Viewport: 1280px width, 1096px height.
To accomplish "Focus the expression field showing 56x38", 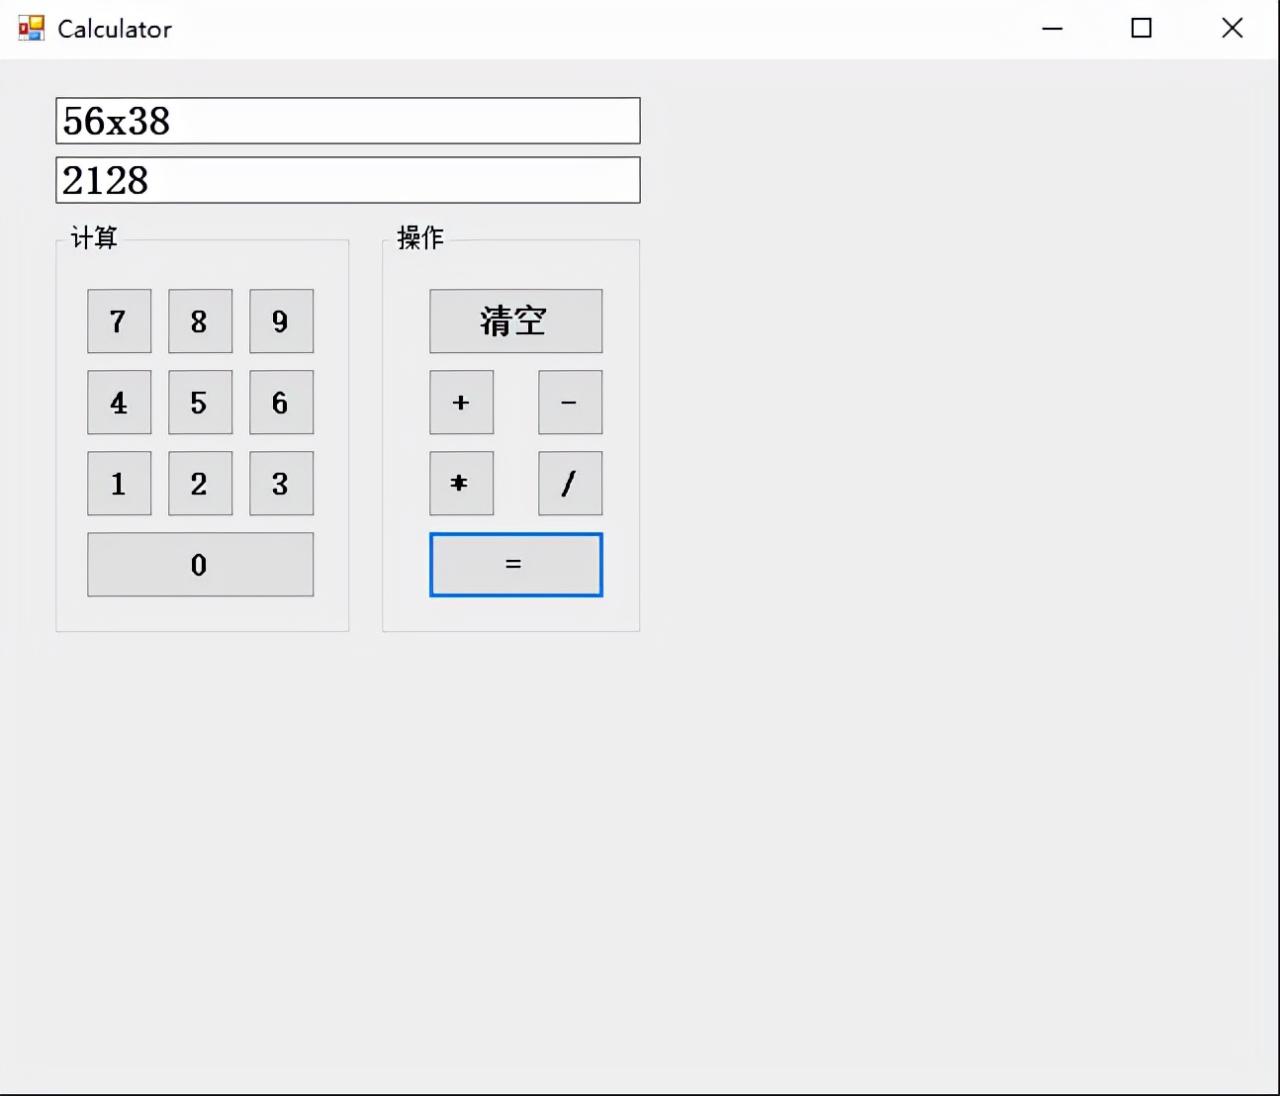I will [x=348, y=121].
